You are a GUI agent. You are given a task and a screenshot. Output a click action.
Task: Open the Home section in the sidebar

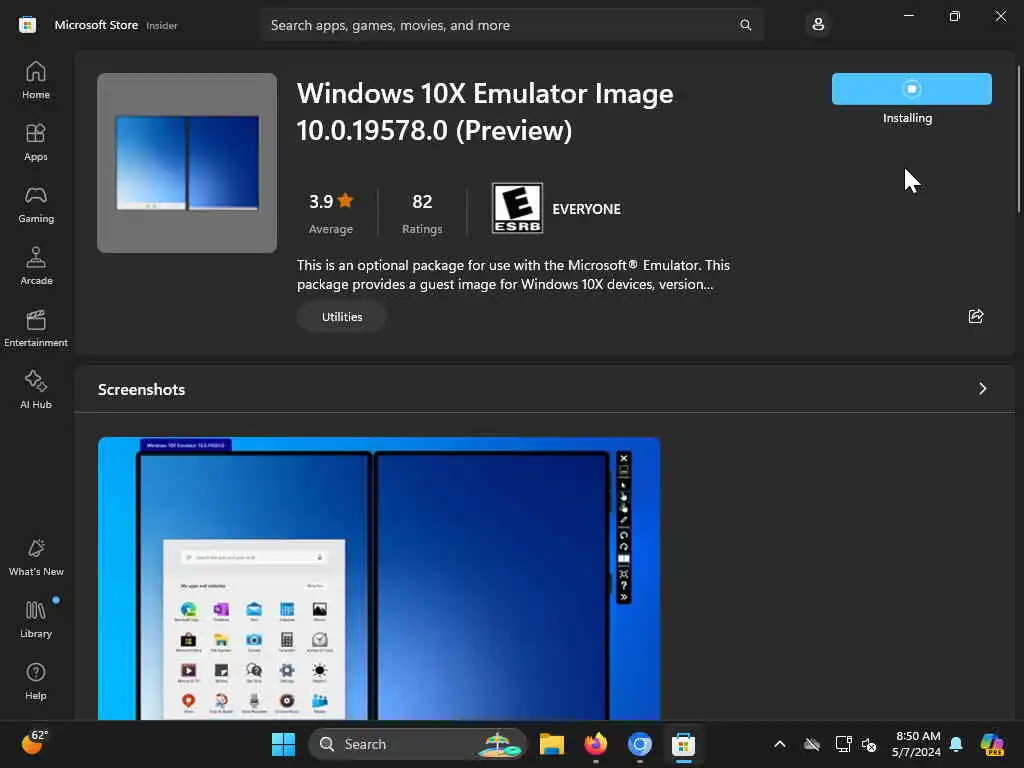point(36,80)
